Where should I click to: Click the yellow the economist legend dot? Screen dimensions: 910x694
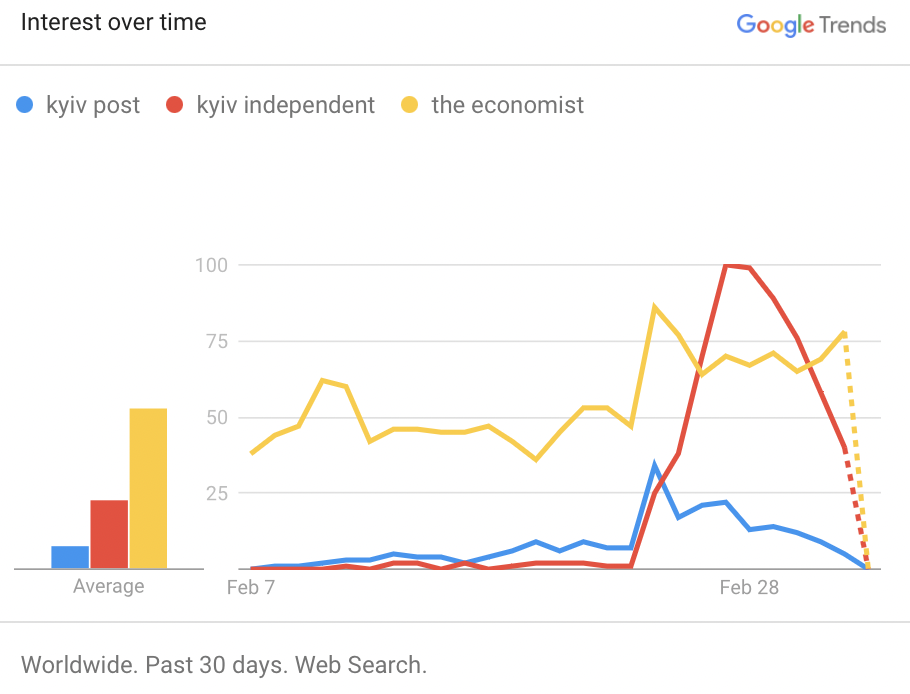pos(410,105)
